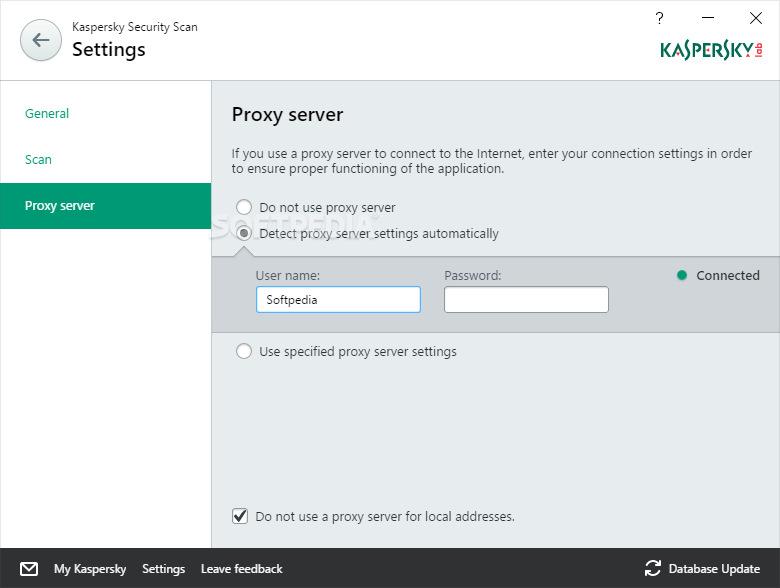Click the Password: label
The image size is (780, 588).
tap(473, 276)
